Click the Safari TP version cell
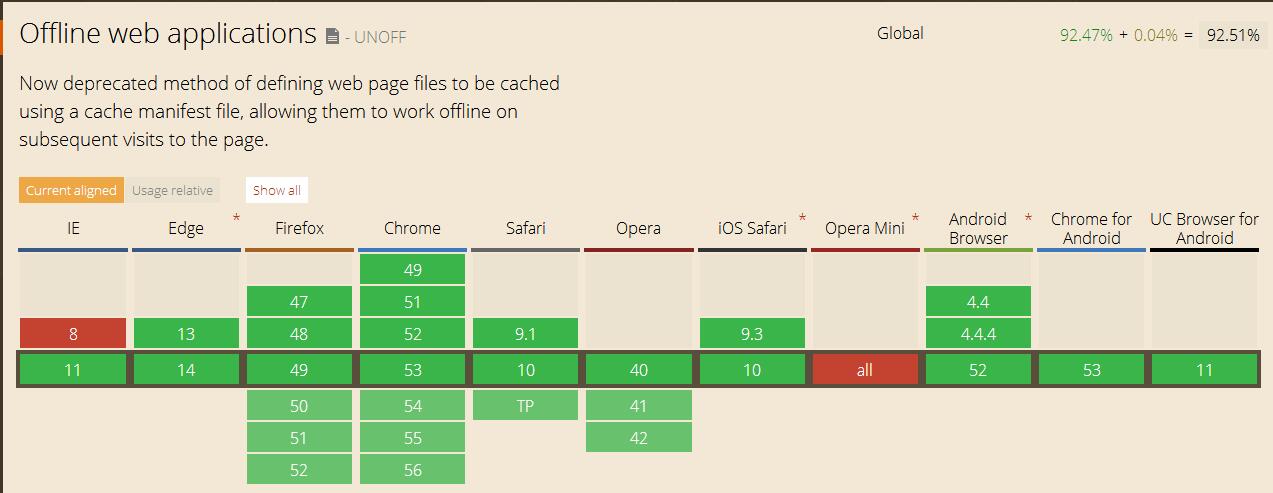 (525, 406)
